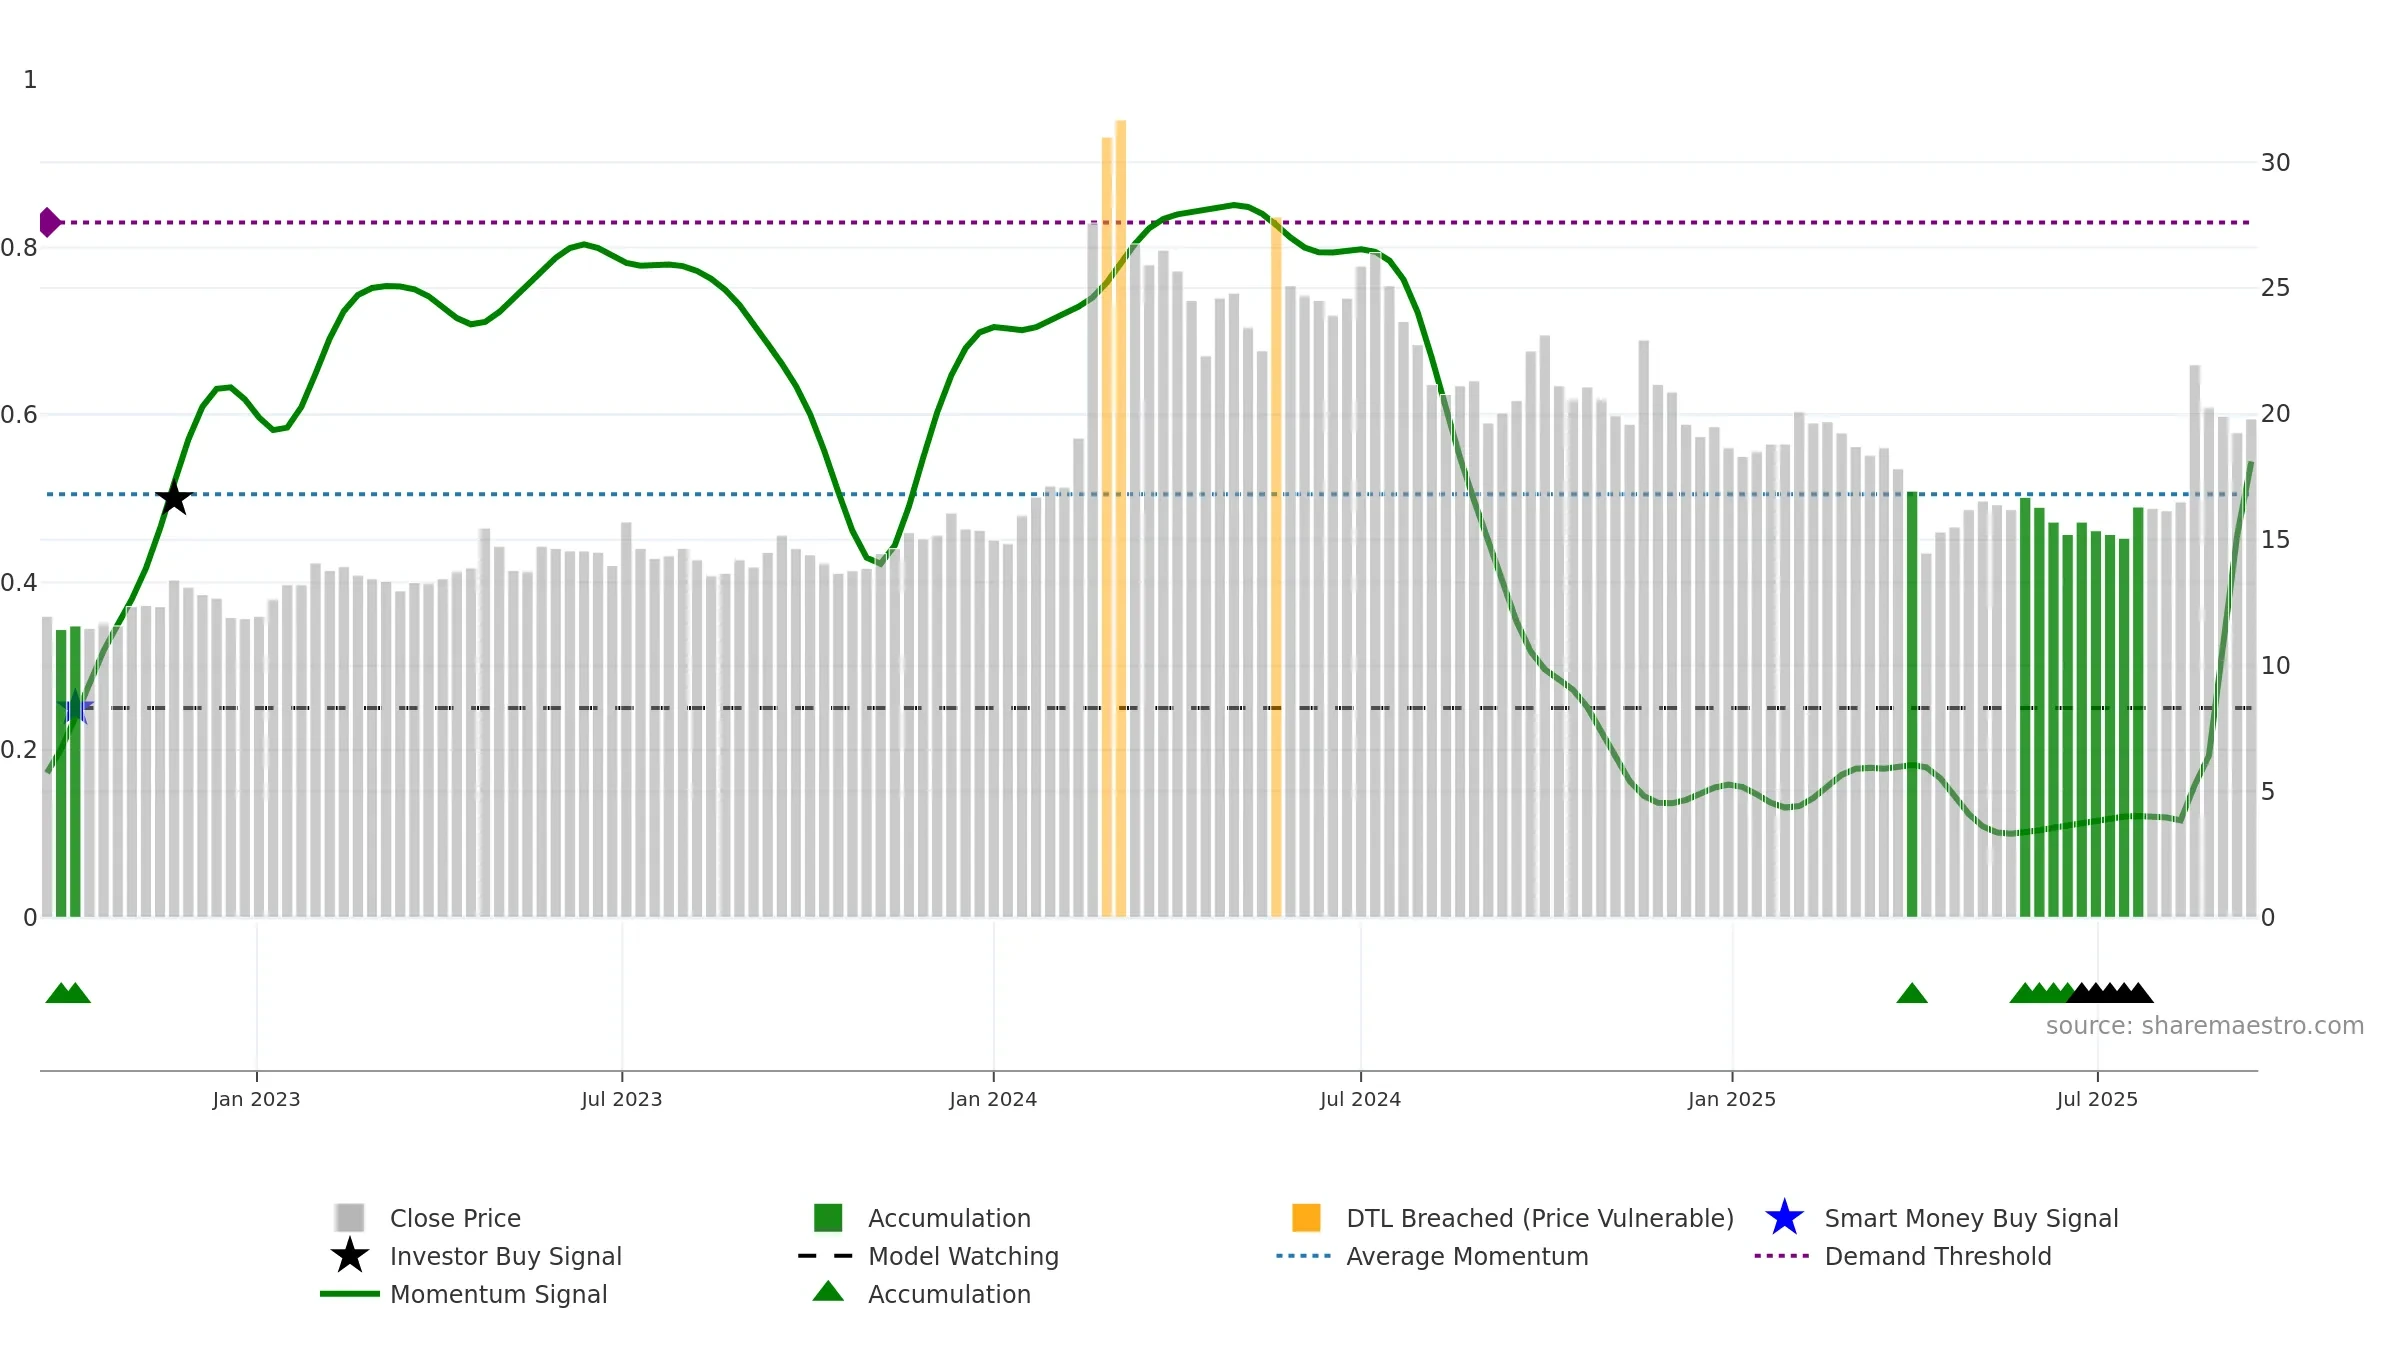Click the Jan 2024 axis label
Image resolution: width=2400 pixels, height=1350 pixels.
tap(993, 1100)
